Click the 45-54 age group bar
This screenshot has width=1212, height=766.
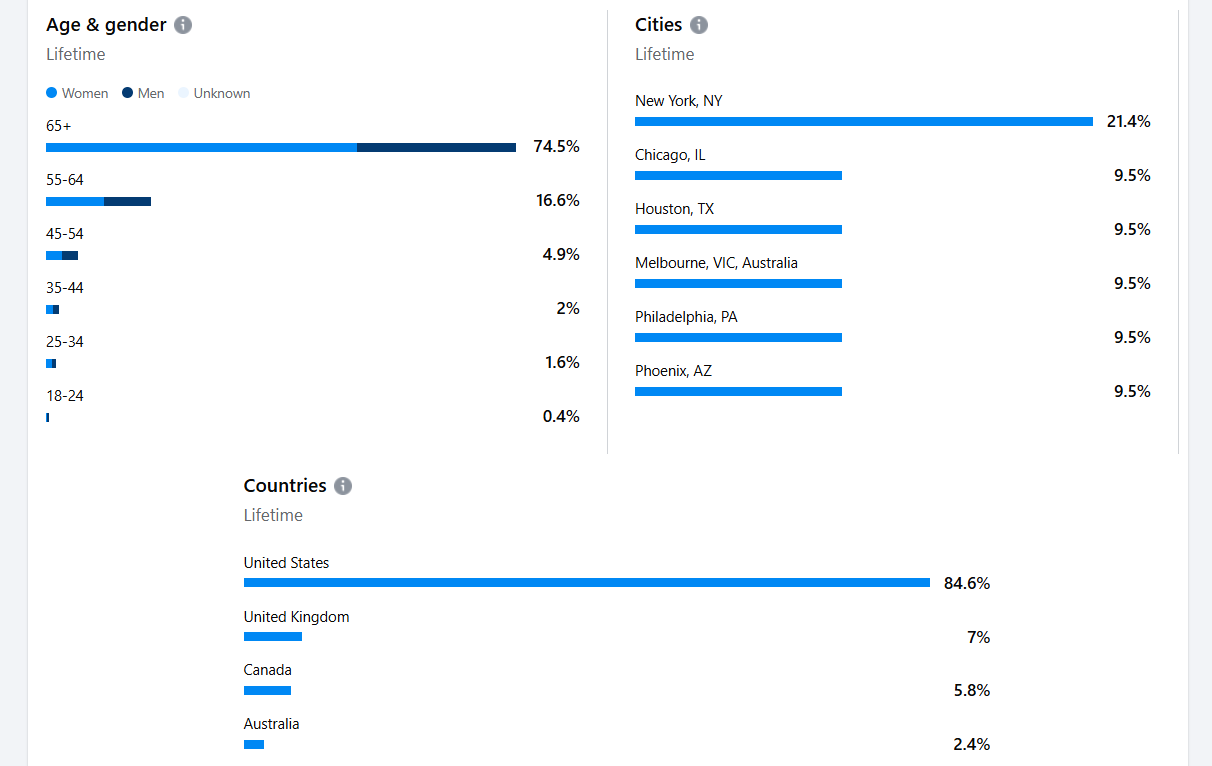pos(62,256)
